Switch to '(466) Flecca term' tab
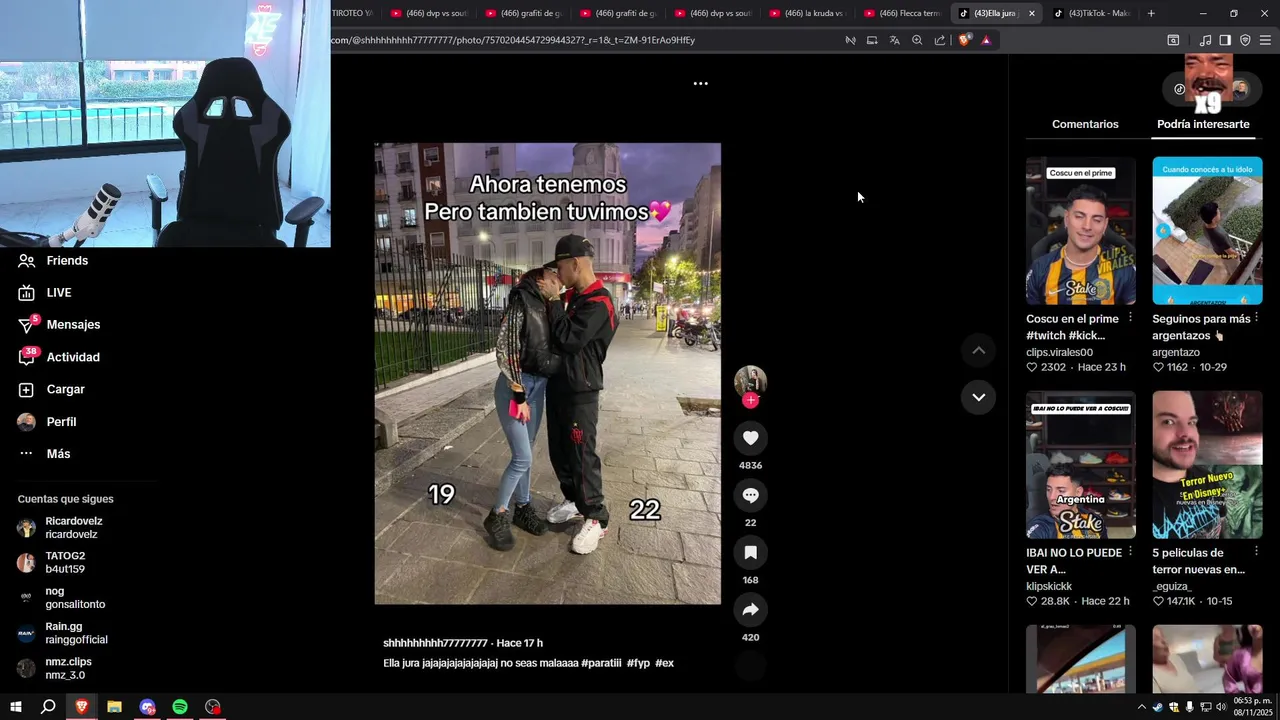The height and width of the screenshot is (720, 1280). point(902,13)
